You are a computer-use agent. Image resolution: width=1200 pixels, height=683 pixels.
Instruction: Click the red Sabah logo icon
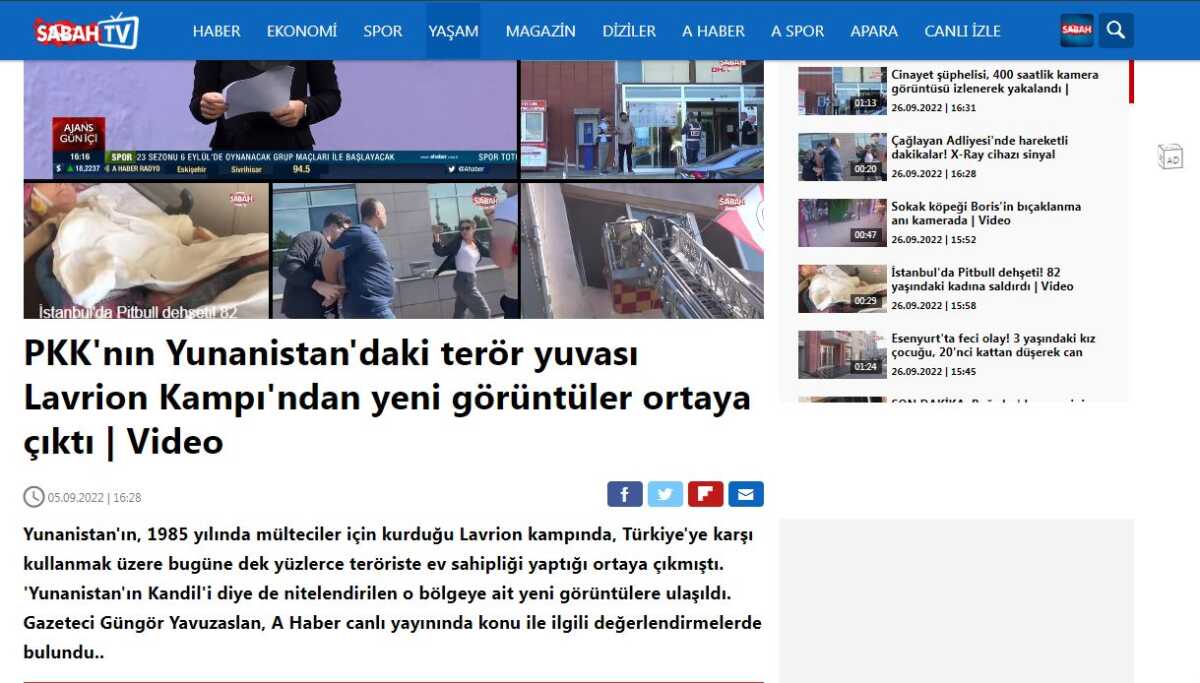1077,30
